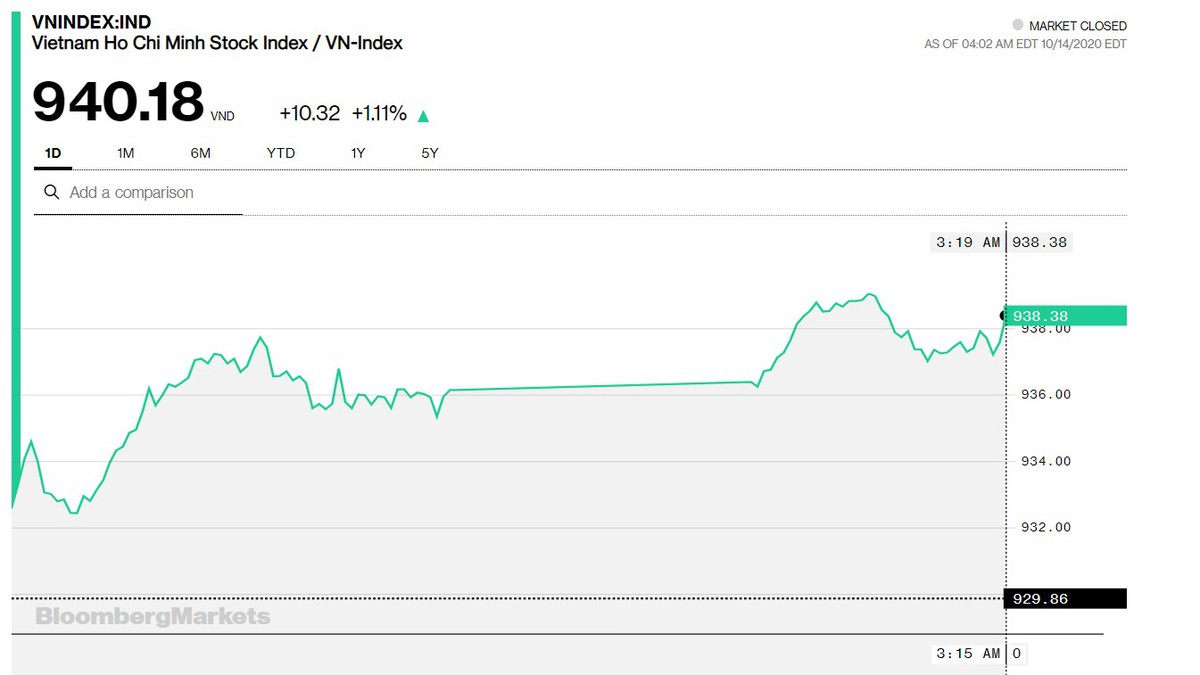Click the black data point on the price line
Image resolution: width=1200 pixels, height=675 pixels.
coord(1004,316)
